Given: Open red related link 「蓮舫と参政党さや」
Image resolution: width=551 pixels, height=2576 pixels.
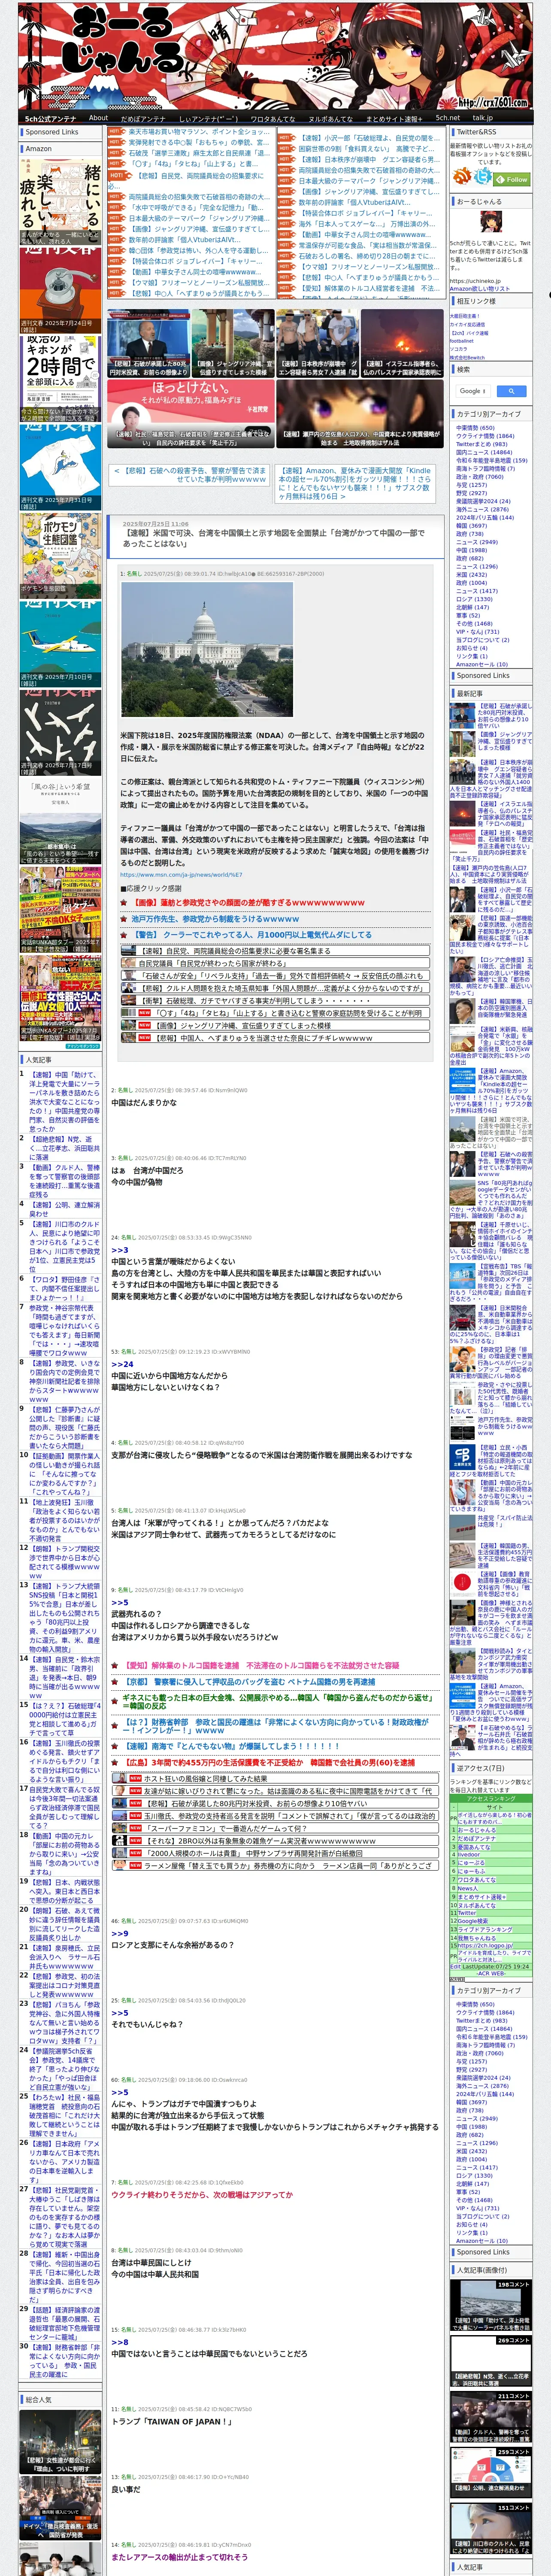Looking at the screenshot, I should tap(248, 902).
